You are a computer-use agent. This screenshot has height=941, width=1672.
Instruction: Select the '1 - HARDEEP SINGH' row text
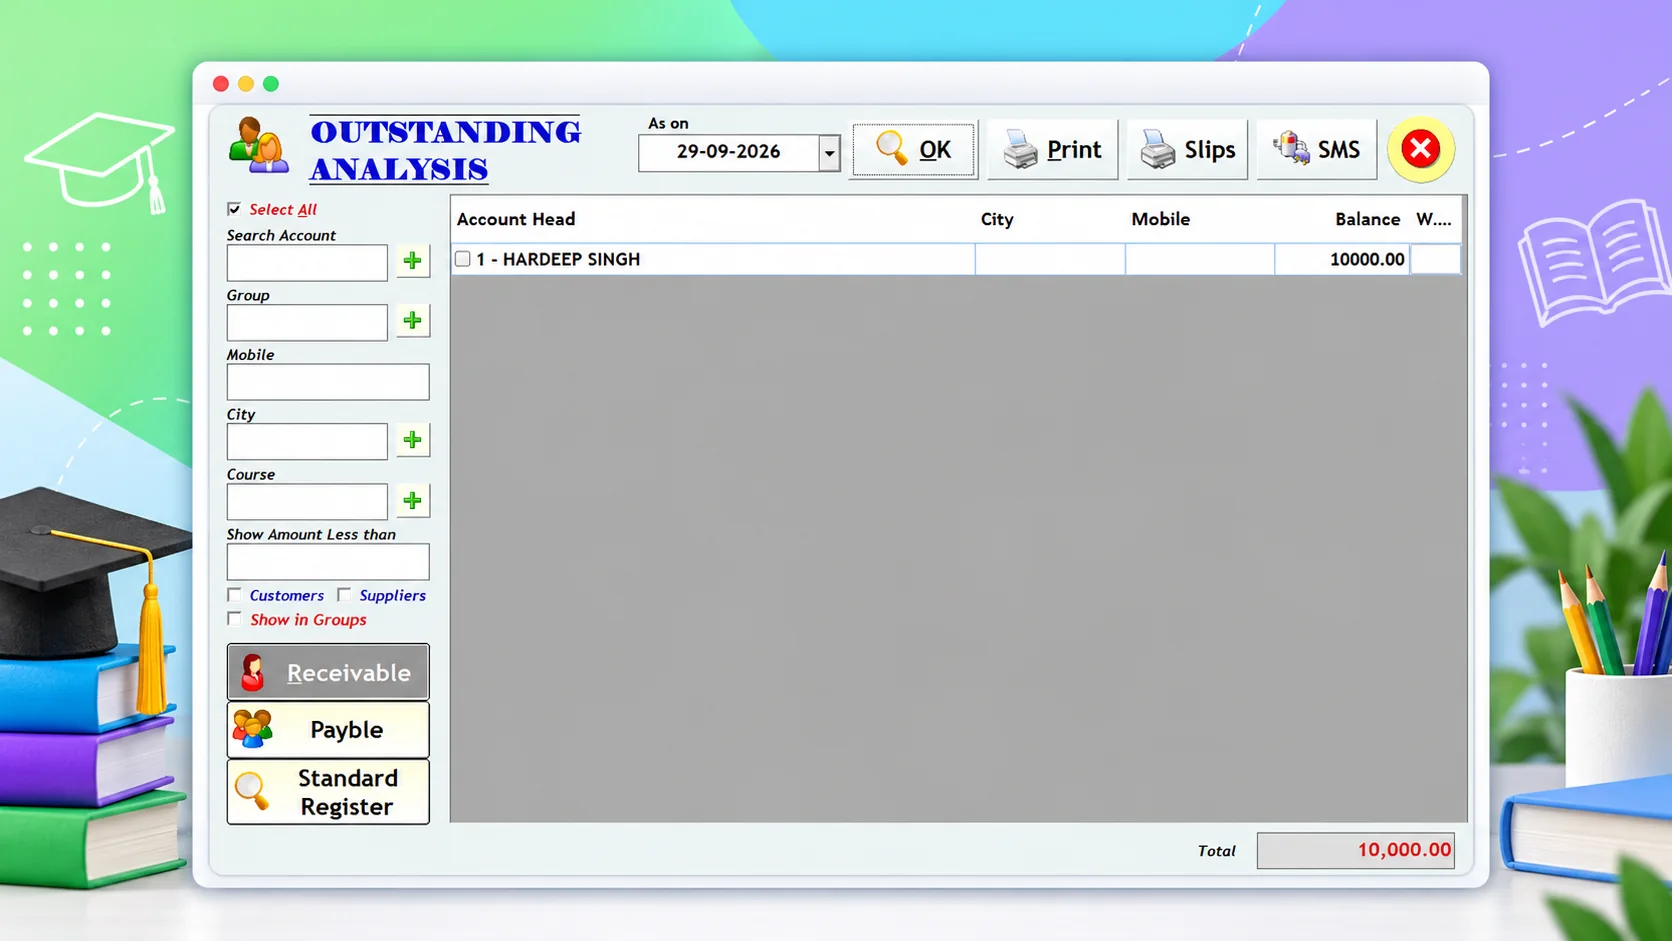tap(558, 259)
